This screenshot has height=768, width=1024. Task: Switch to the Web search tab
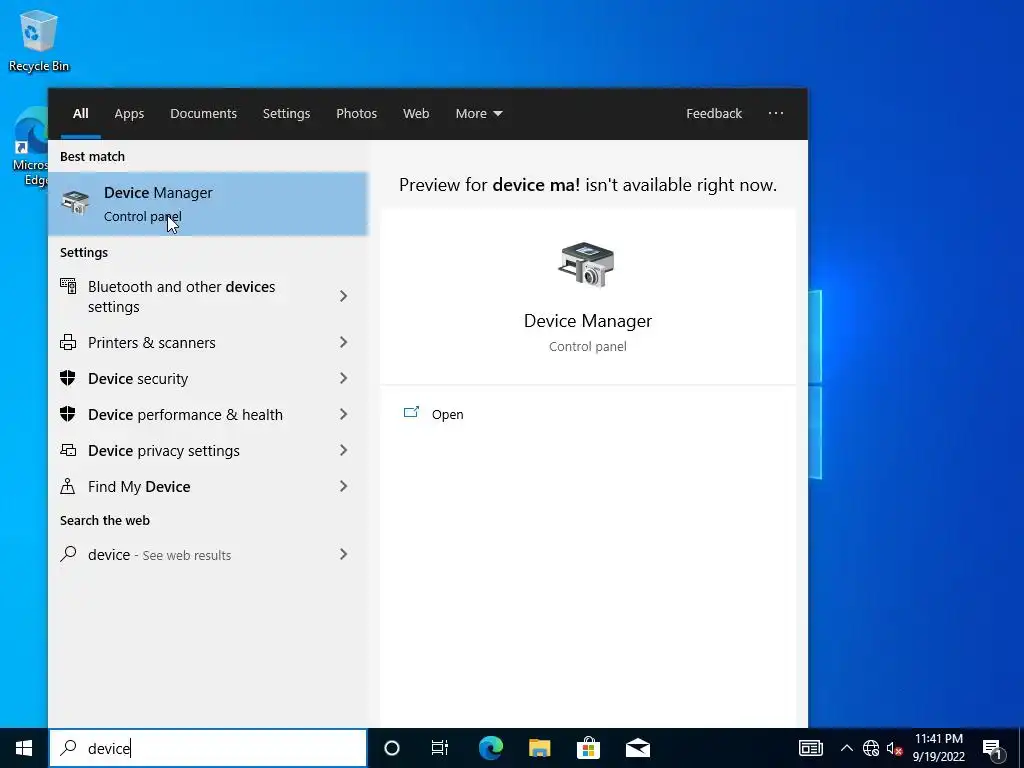(416, 114)
